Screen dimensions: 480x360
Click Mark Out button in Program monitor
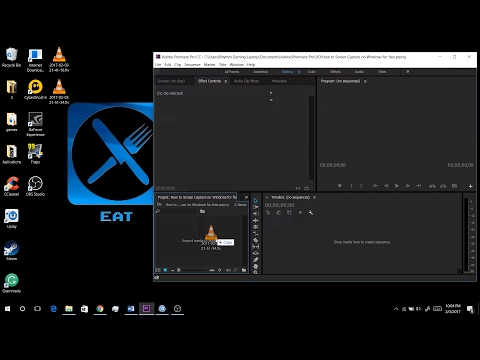[x=361, y=186]
